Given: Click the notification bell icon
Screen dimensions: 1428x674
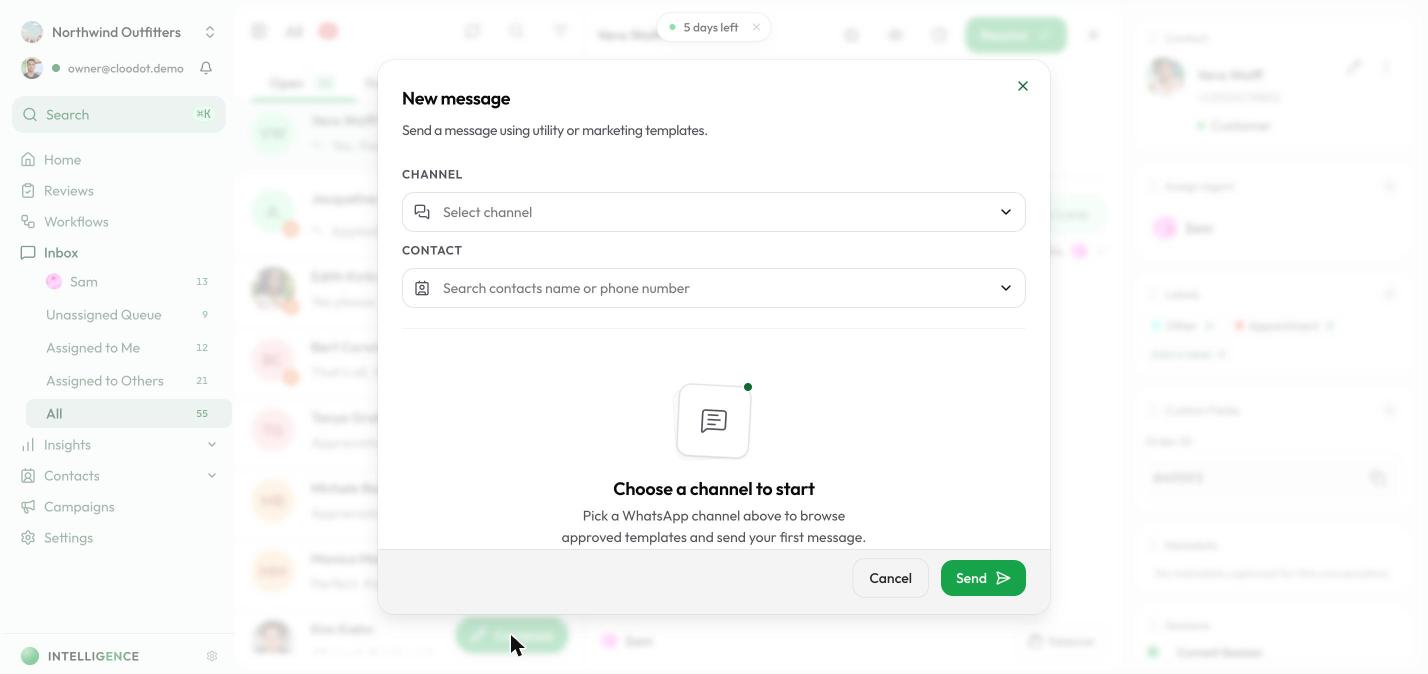Looking at the screenshot, I should [206, 68].
